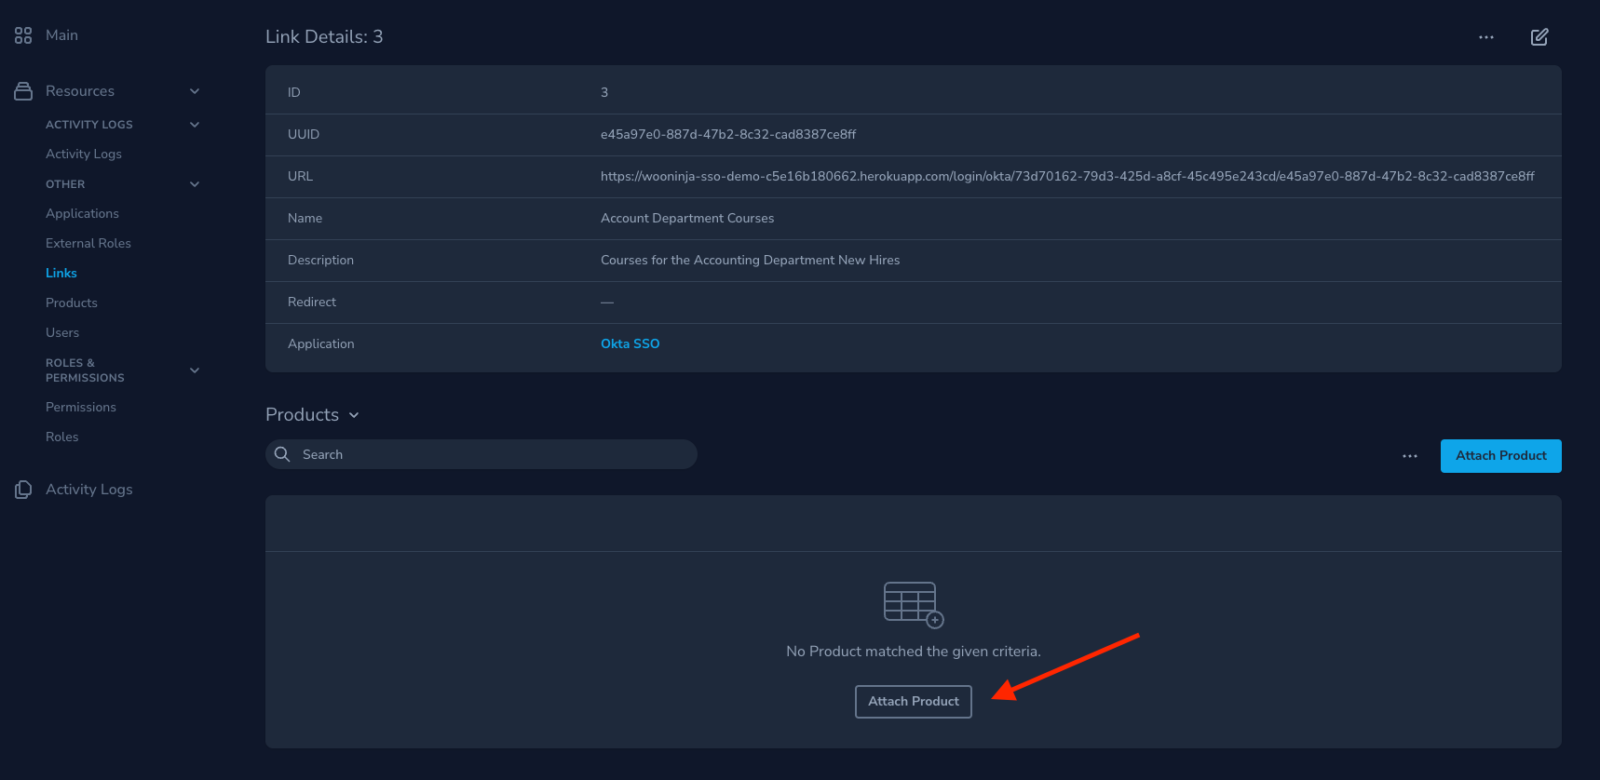The height and width of the screenshot is (780, 1600).
Task: Collapse the Resources section chevron
Action: pos(195,91)
